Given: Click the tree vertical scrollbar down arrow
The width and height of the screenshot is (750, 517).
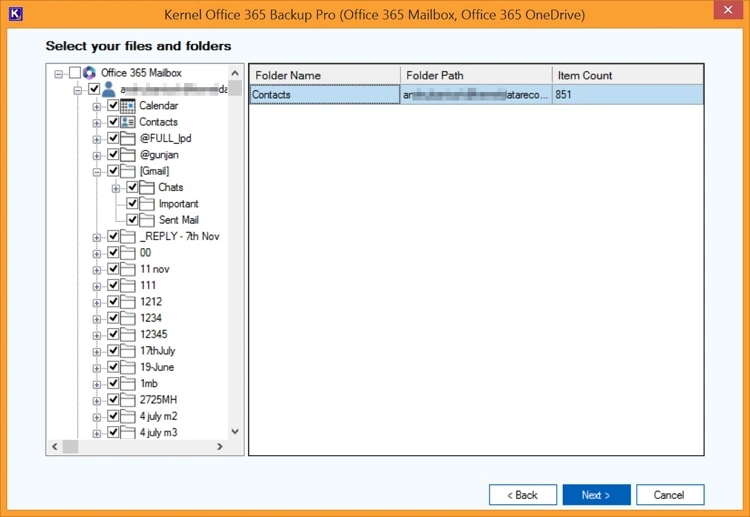Looking at the screenshot, I should [x=235, y=431].
